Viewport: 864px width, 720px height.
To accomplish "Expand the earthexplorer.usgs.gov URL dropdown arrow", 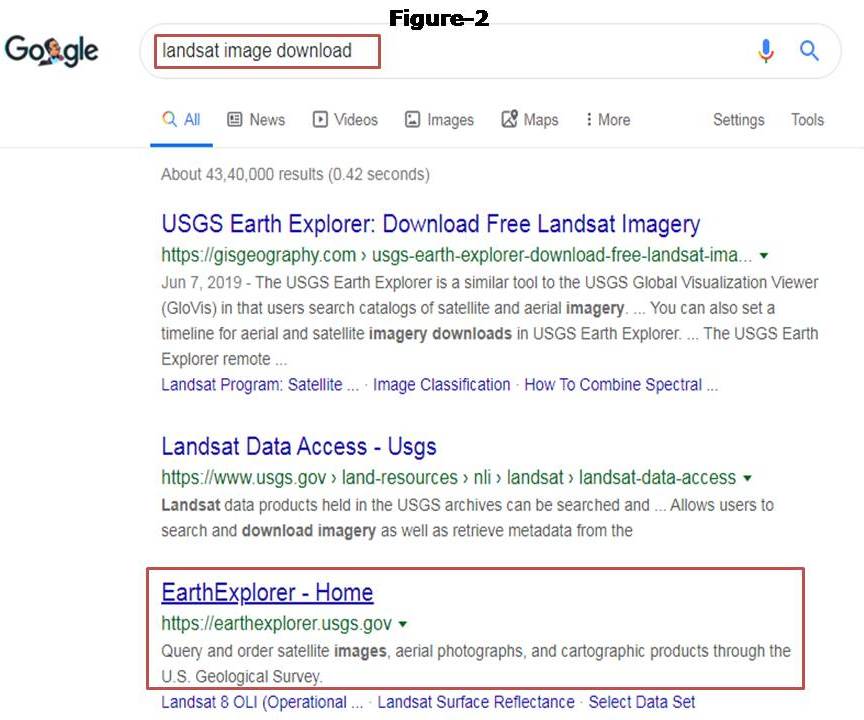I will (403, 624).
